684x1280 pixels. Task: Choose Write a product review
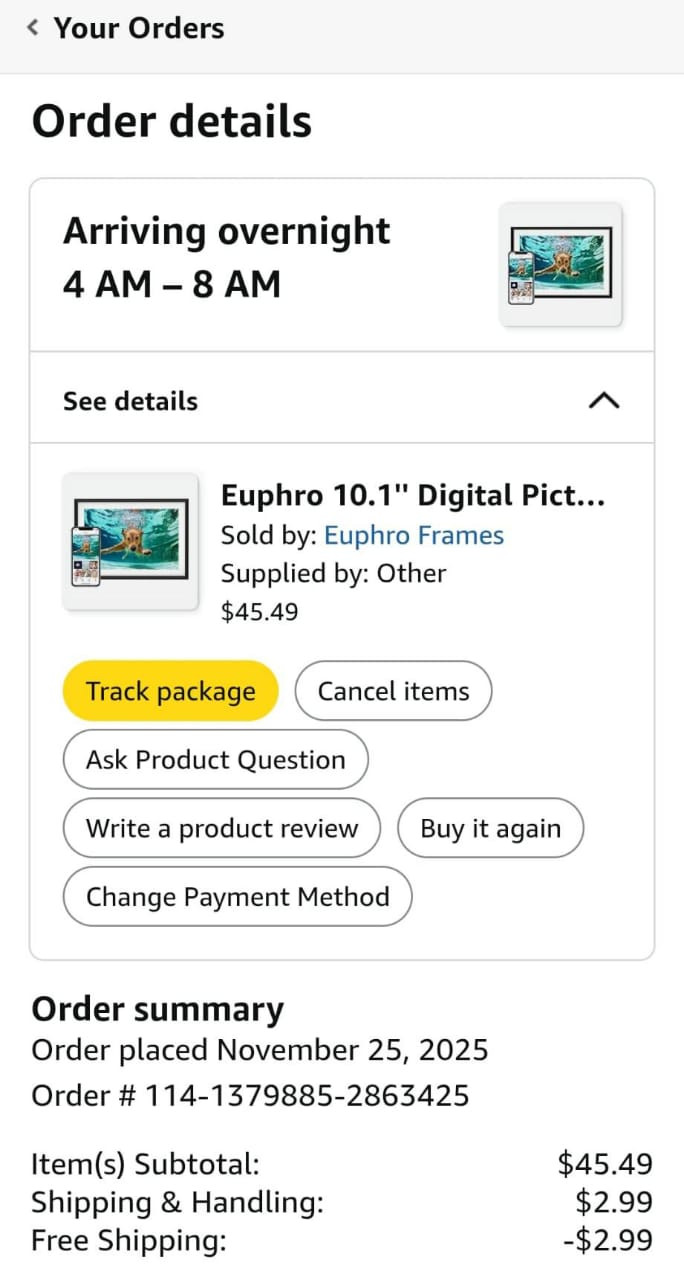click(x=221, y=829)
